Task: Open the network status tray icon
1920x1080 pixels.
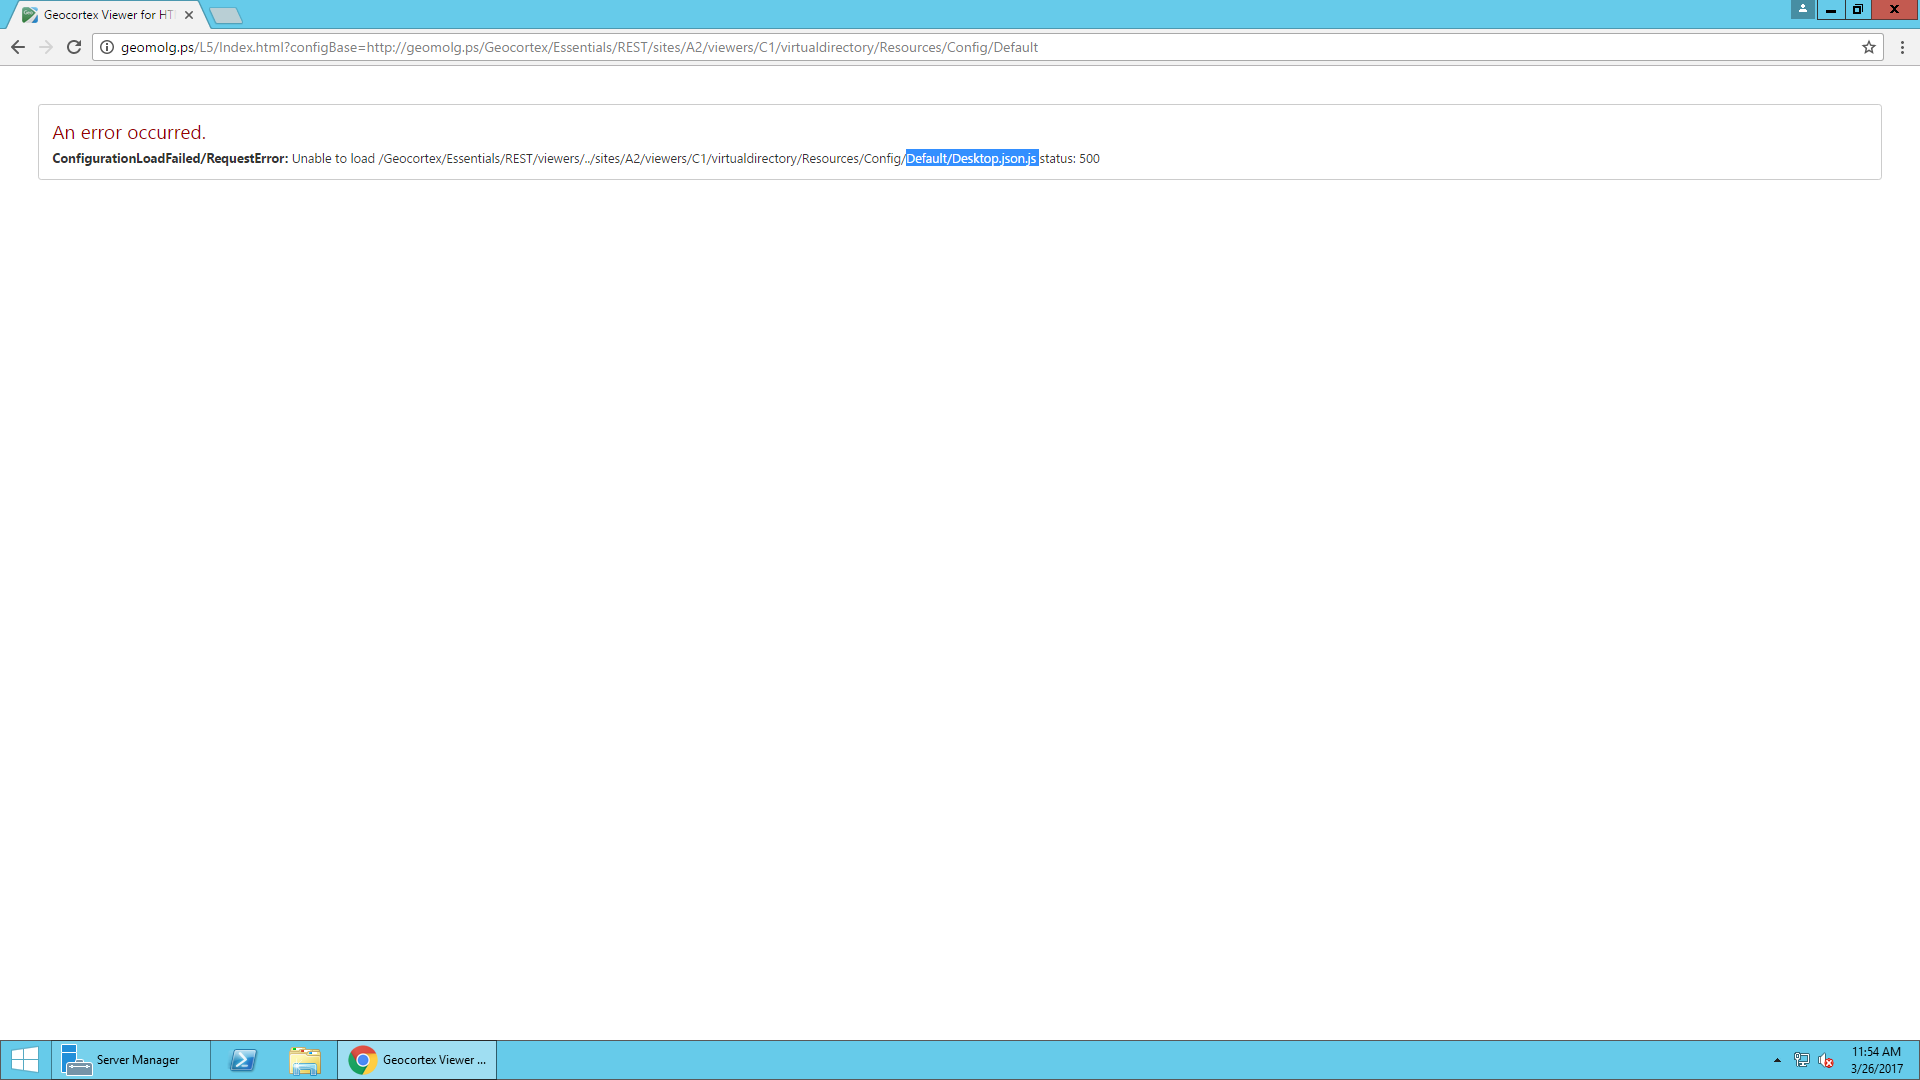Action: point(1802,1060)
